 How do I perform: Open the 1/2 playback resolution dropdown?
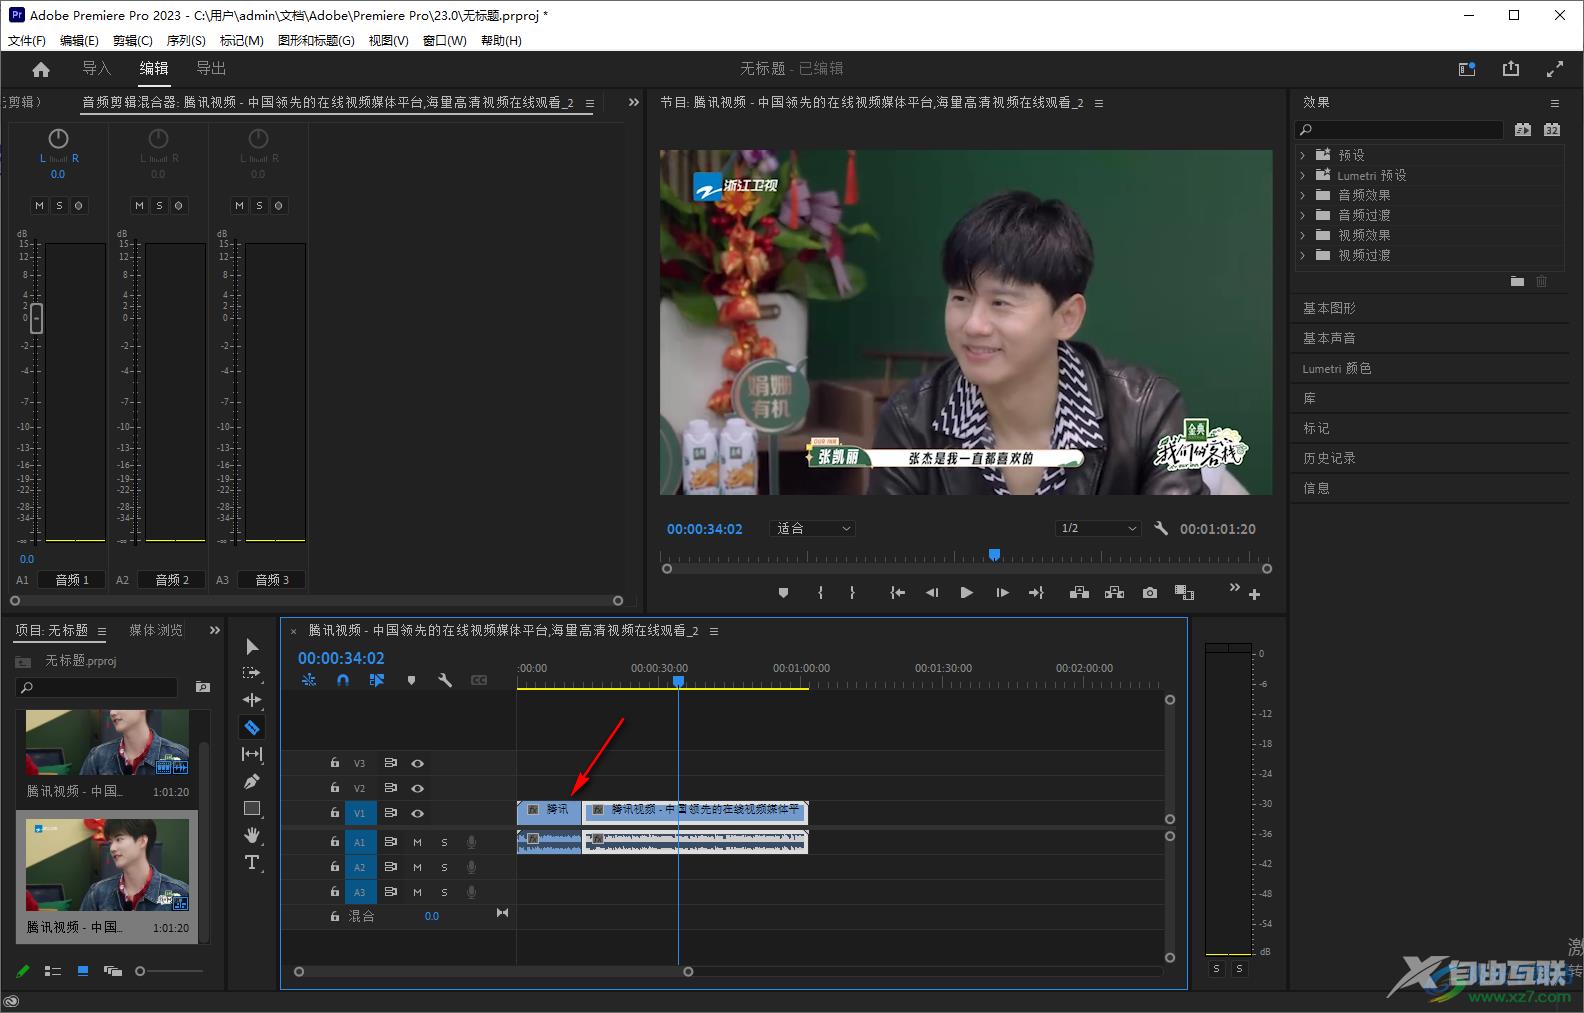1098,528
